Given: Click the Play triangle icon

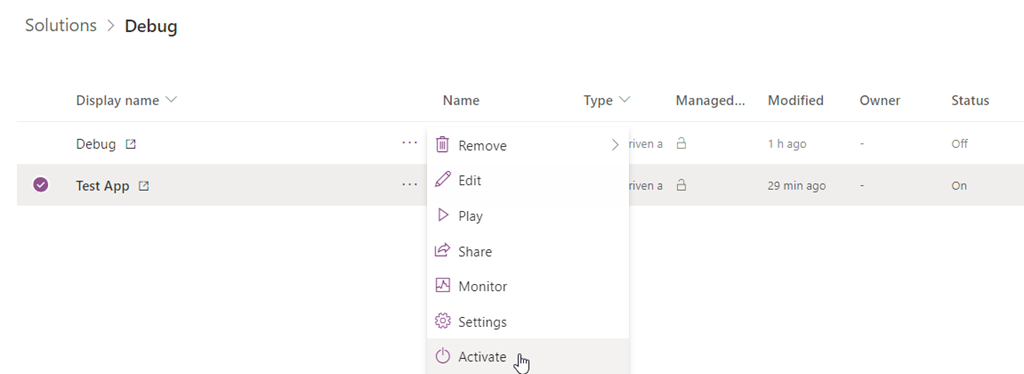Looking at the screenshot, I should pyautogui.click(x=443, y=215).
